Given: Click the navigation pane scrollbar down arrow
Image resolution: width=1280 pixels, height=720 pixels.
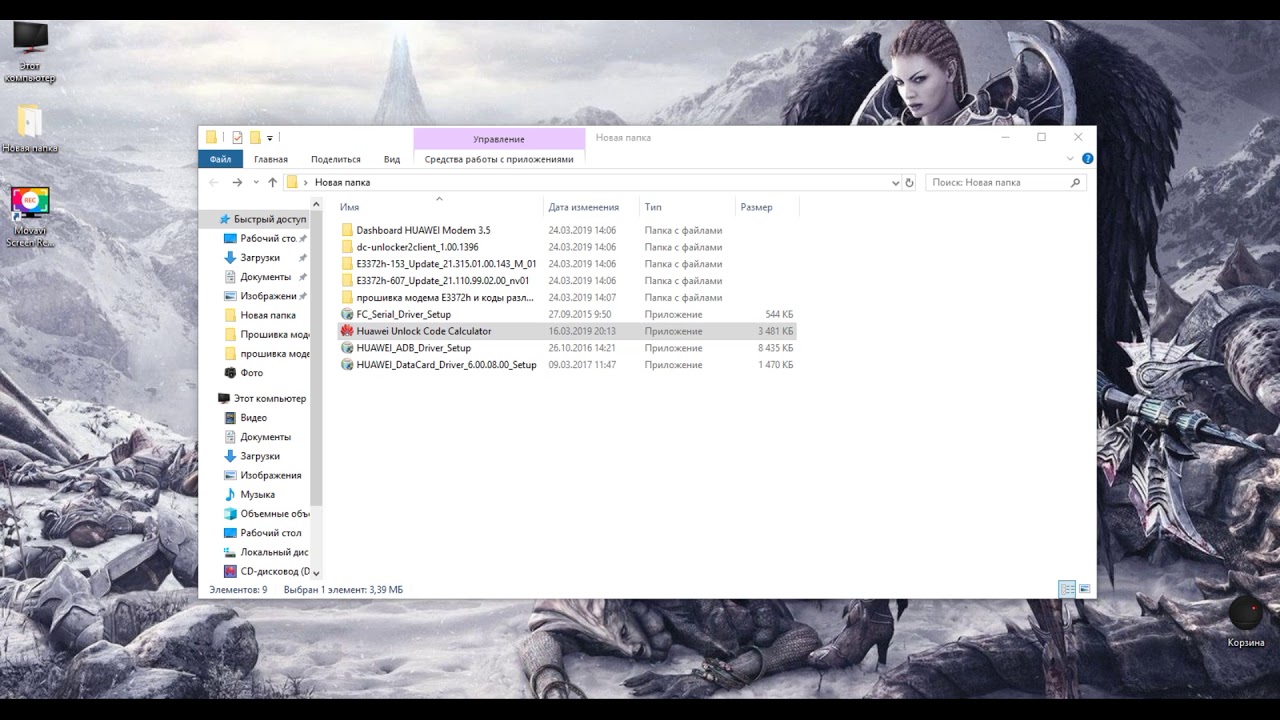Looking at the screenshot, I should (317, 573).
